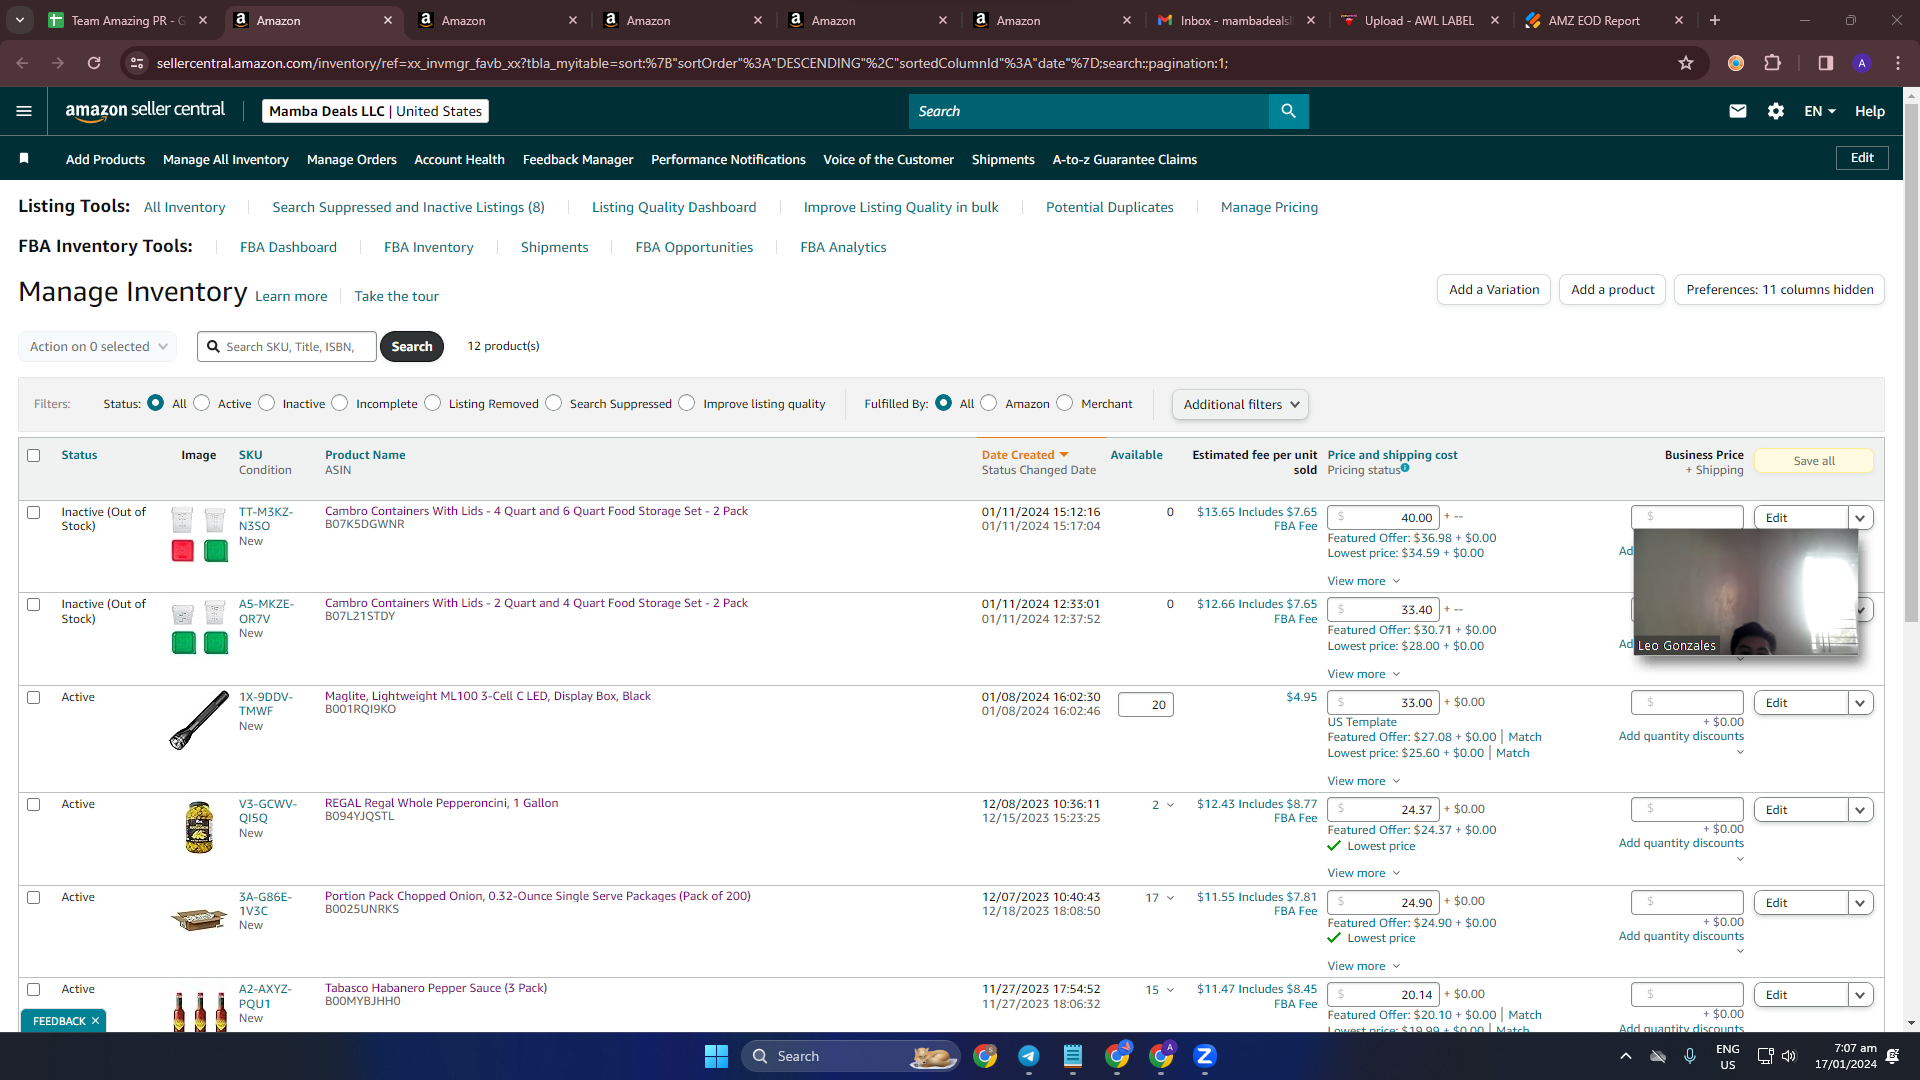The width and height of the screenshot is (1920, 1080).
Task: Click the Search SKU, Title, ISBN field
Action: (287, 346)
